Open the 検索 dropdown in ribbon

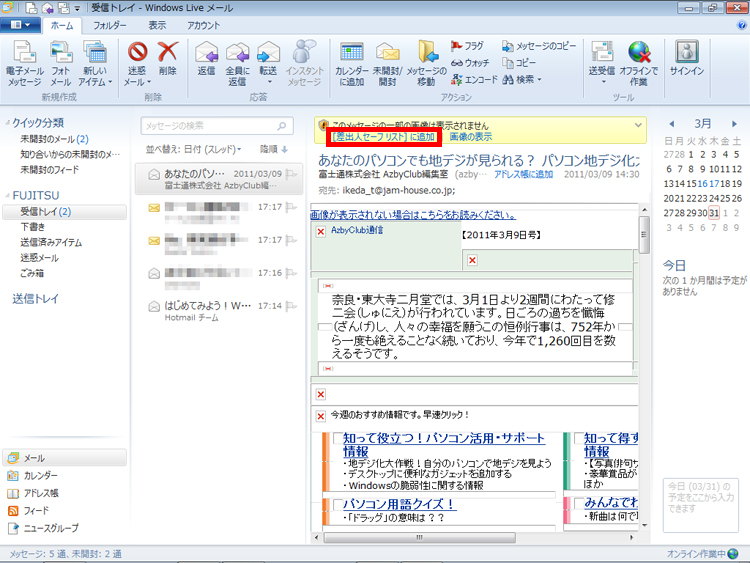[522, 79]
